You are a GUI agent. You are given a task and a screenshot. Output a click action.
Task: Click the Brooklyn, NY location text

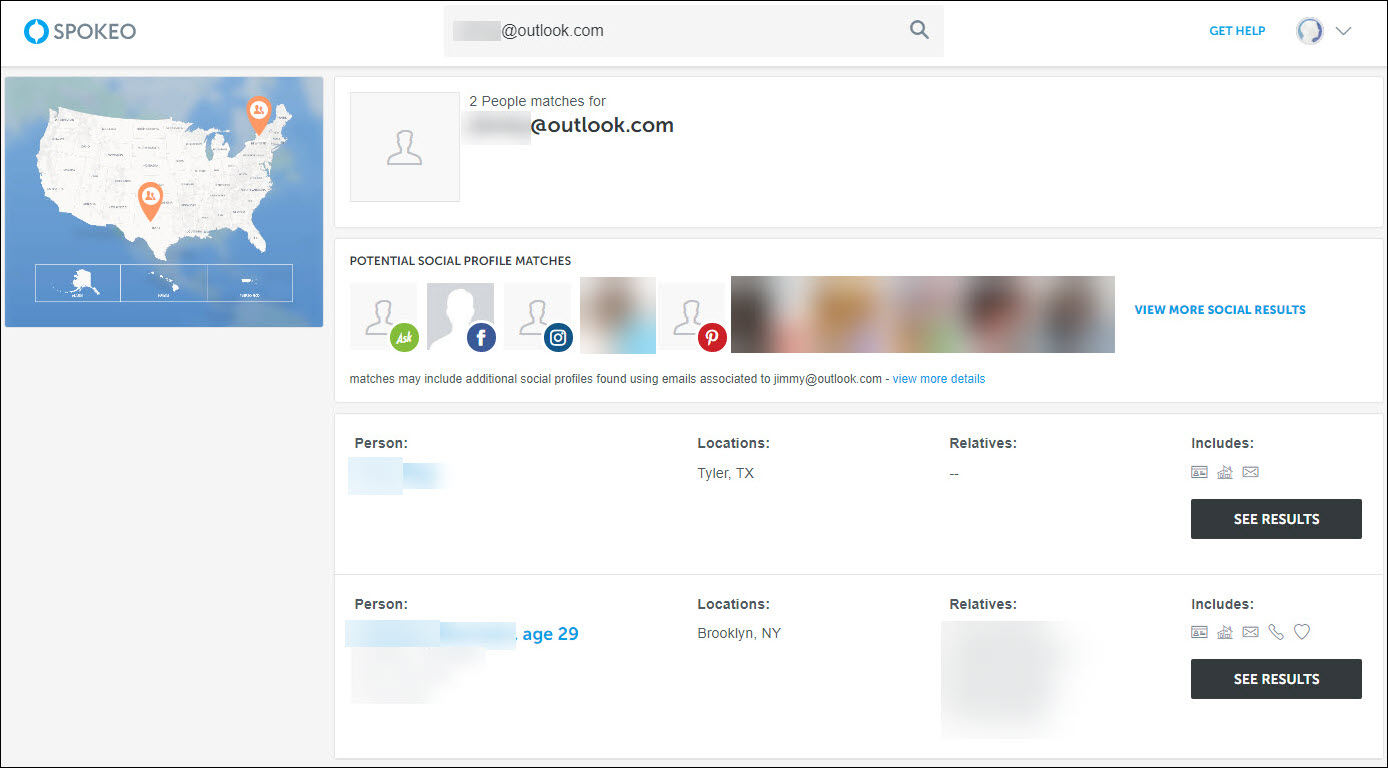739,633
